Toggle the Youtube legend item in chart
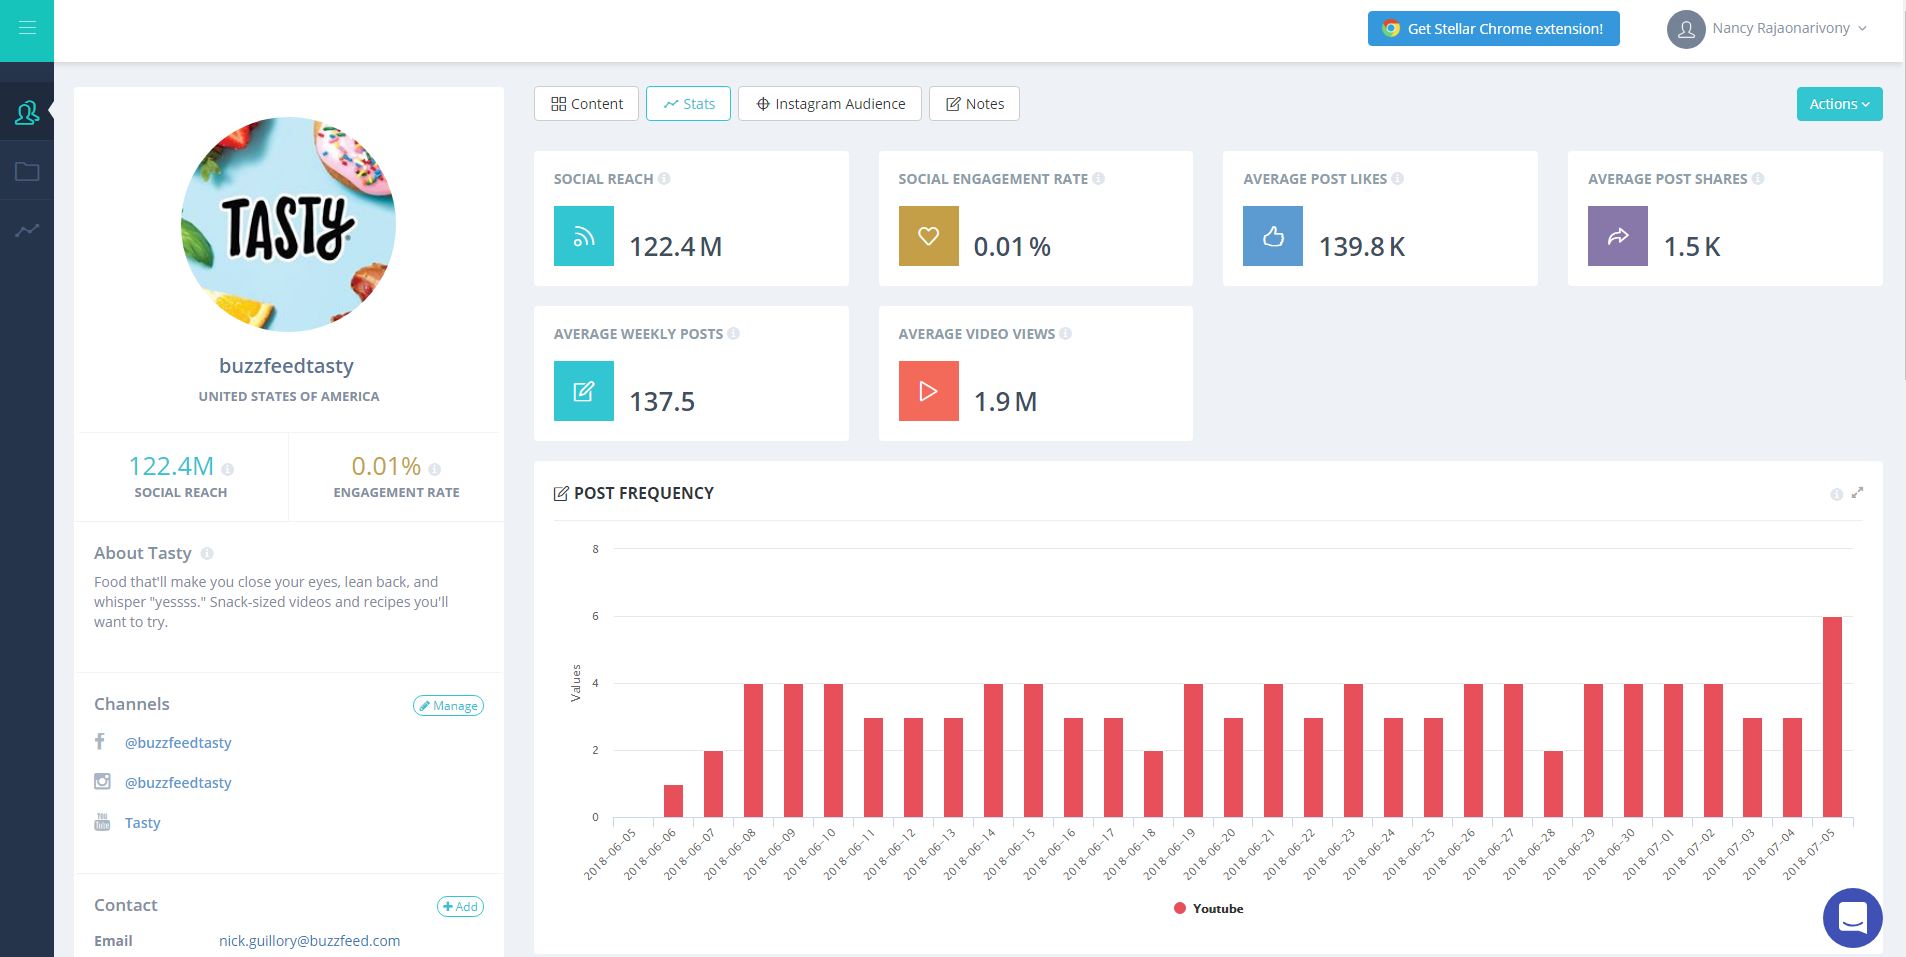Image resolution: width=1906 pixels, height=957 pixels. click(1208, 908)
